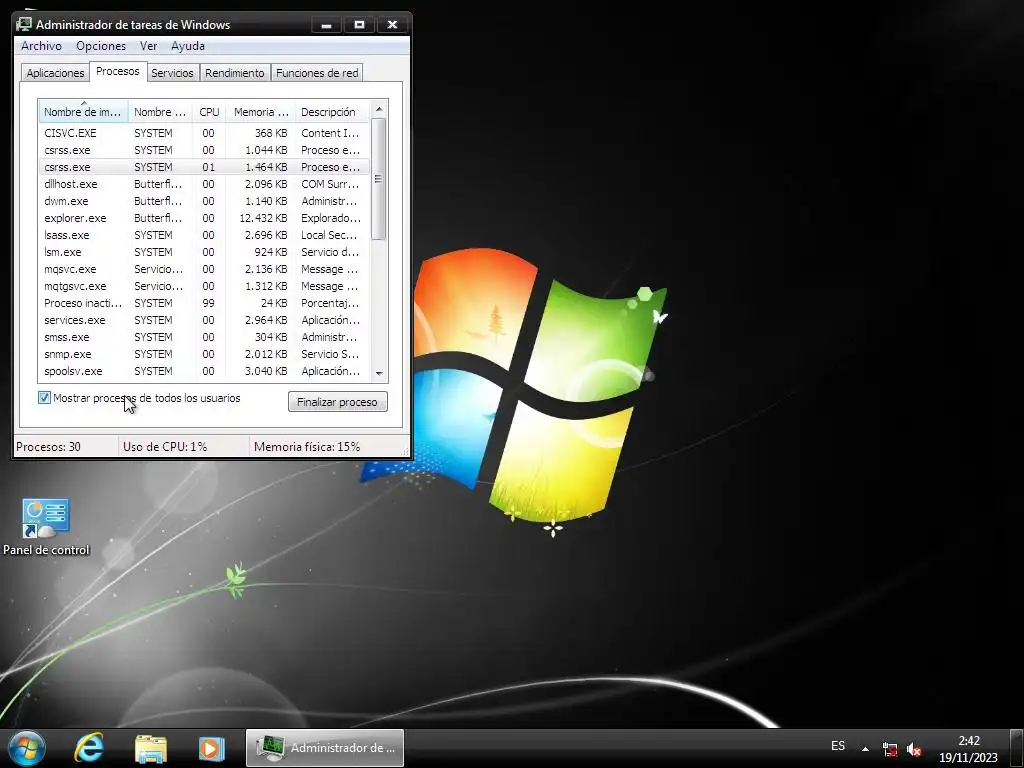Open the Ayuda menu
The width and height of the screenshot is (1024, 768).
pyautogui.click(x=188, y=46)
